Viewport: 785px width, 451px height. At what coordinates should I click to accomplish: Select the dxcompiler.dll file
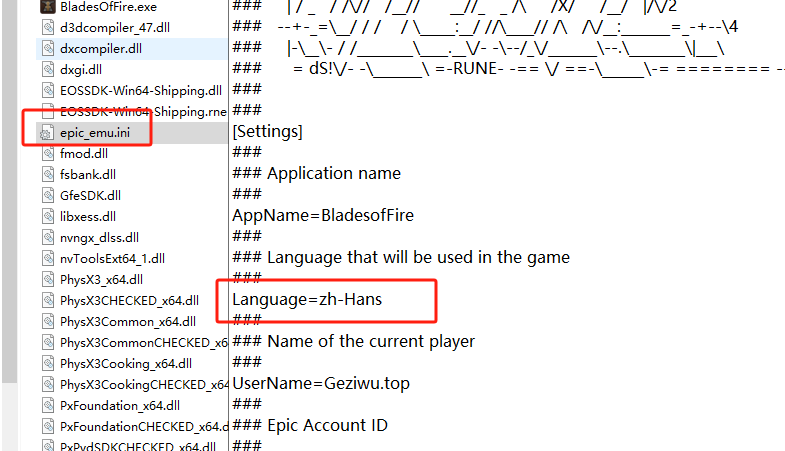point(101,49)
